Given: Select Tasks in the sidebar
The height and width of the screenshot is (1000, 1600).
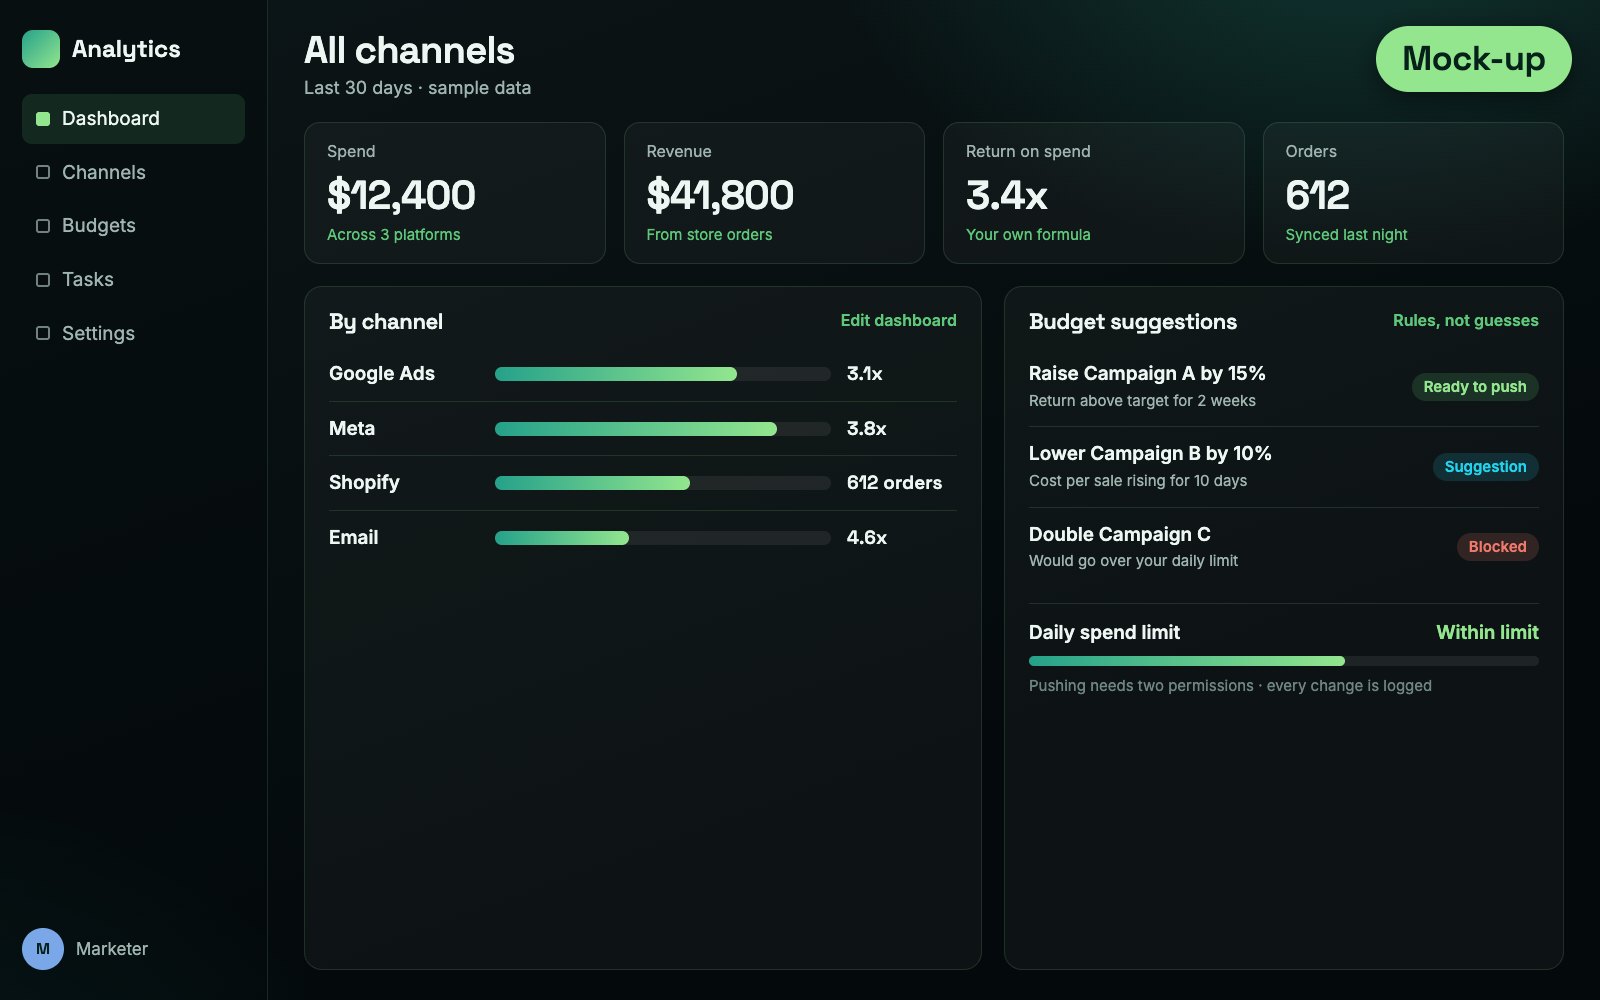Looking at the screenshot, I should pyautogui.click(x=133, y=280).
